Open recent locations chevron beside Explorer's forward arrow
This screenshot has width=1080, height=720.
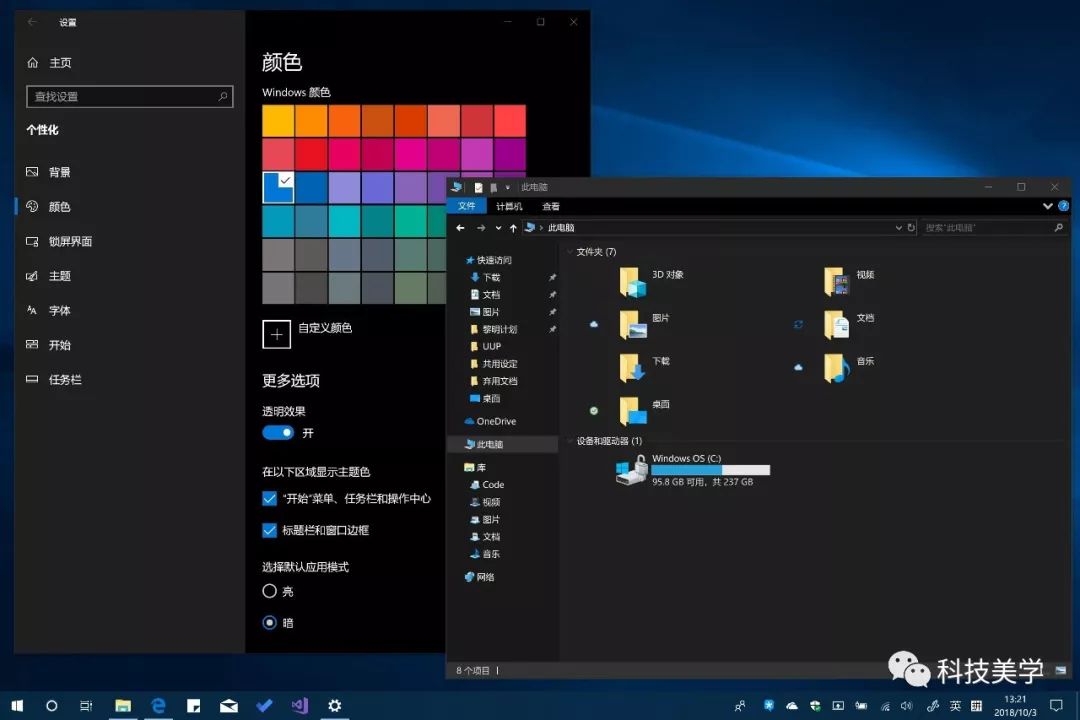498,227
